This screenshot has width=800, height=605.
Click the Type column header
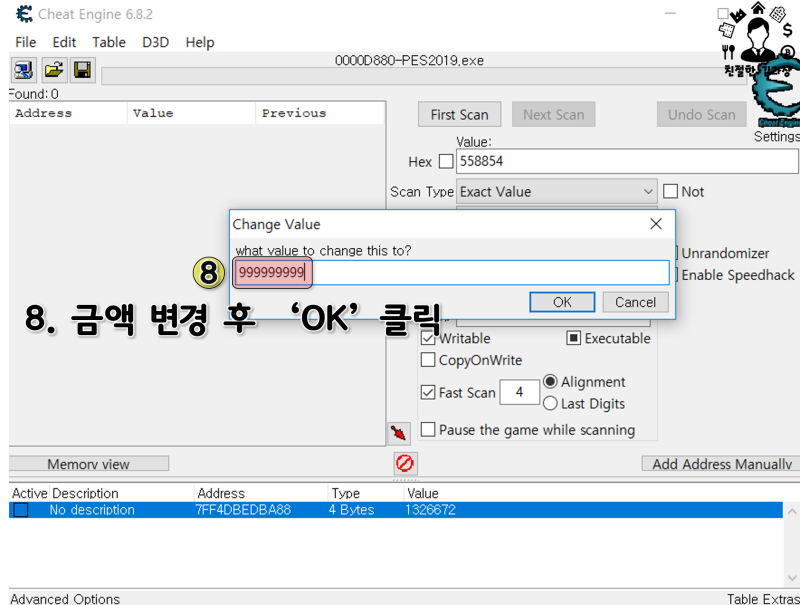[x=365, y=493]
